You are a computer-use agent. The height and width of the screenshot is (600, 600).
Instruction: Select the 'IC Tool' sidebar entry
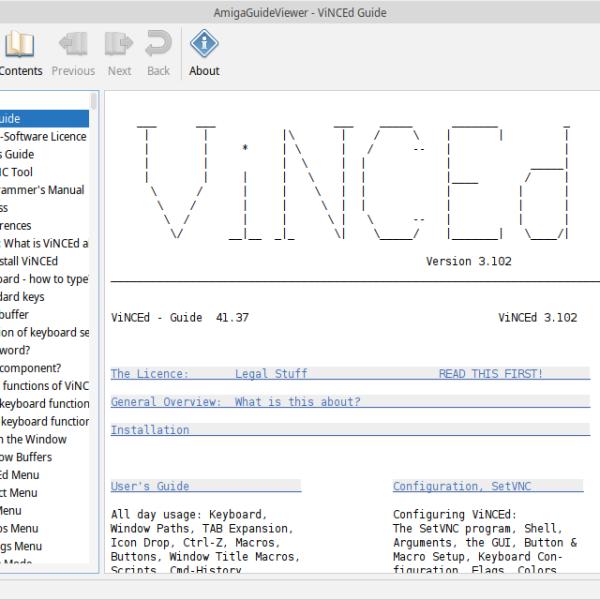pyautogui.click(x=44, y=172)
